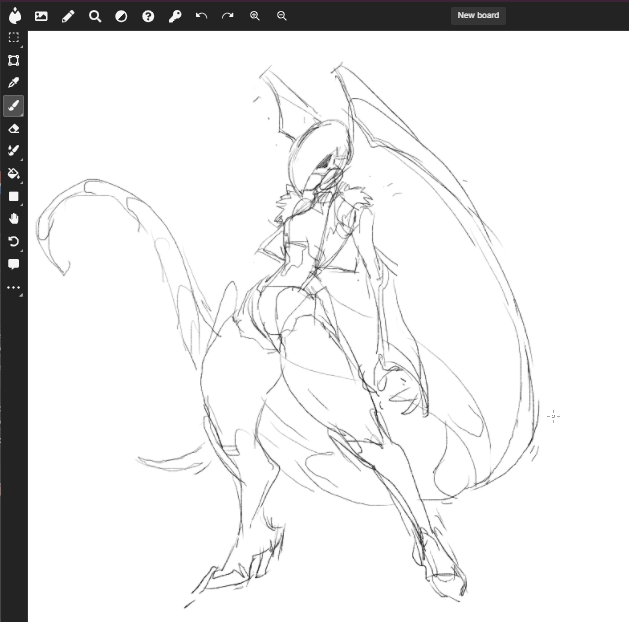Create a New board
Image resolution: width=629 pixels, height=622 pixels.
(x=478, y=15)
